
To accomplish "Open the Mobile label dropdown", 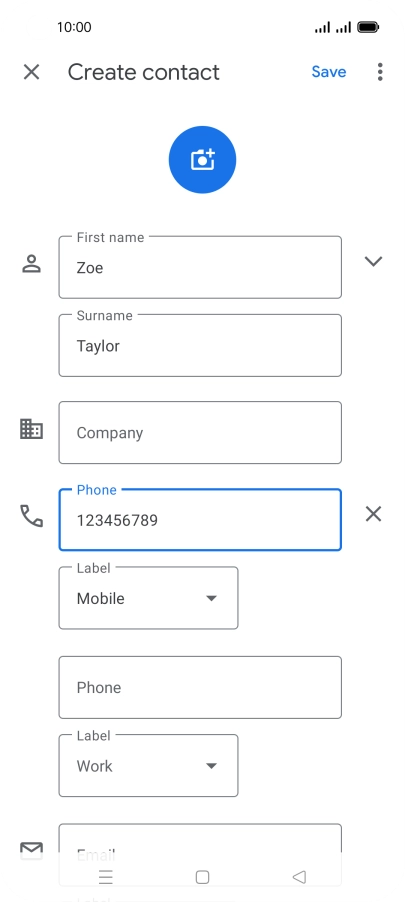I will (148, 598).
